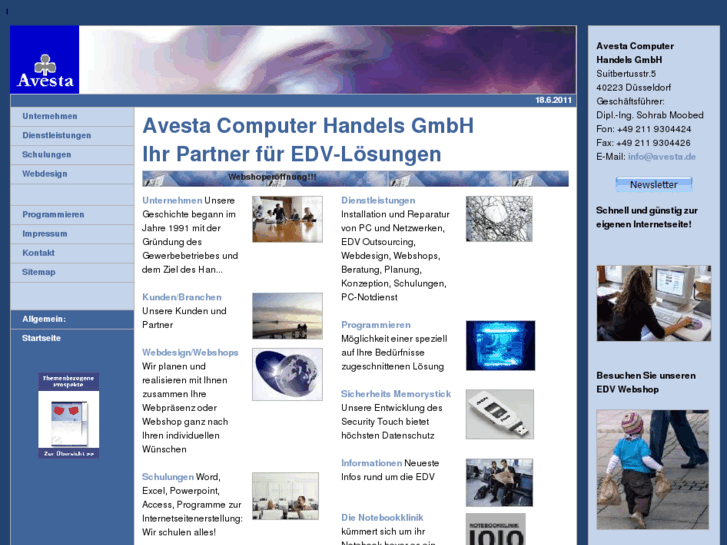Image resolution: width=727 pixels, height=545 pixels.
Task: Open the Kunden/Branchen link
Action: point(182,297)
